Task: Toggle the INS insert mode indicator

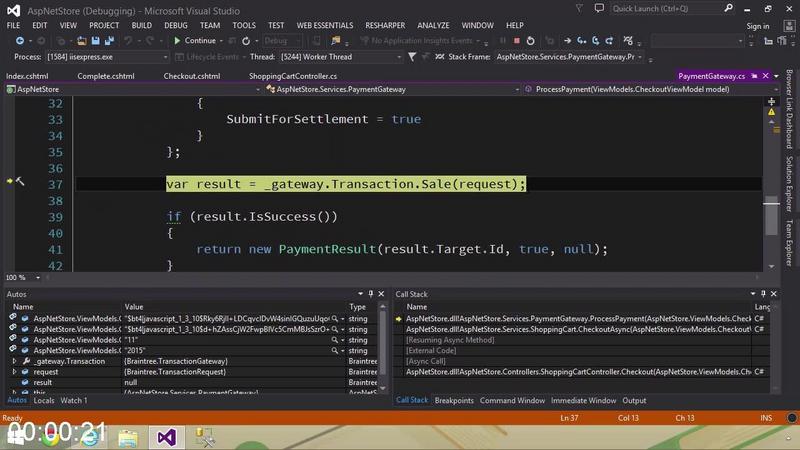Action: 766,418
